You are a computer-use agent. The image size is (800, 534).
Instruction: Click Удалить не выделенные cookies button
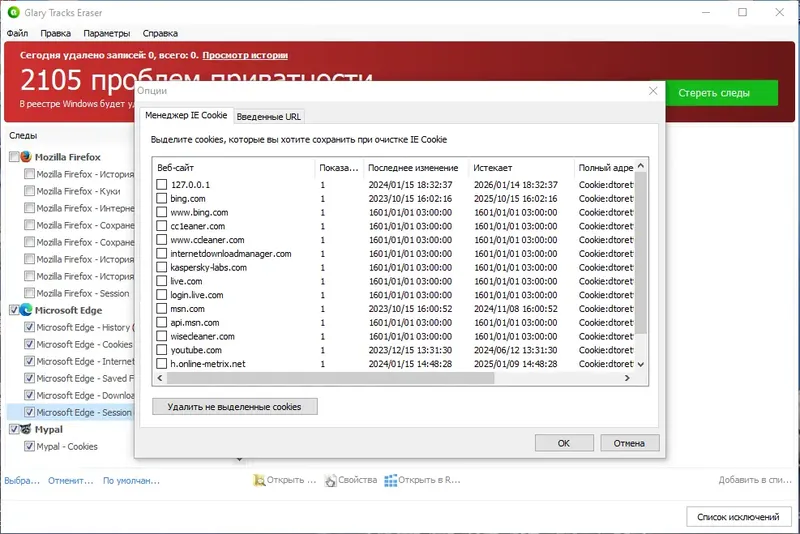(235, 406)
